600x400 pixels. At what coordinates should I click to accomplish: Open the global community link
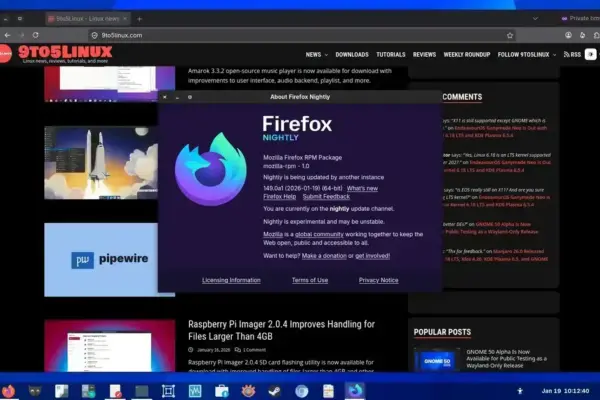click(x=319, y=234)
